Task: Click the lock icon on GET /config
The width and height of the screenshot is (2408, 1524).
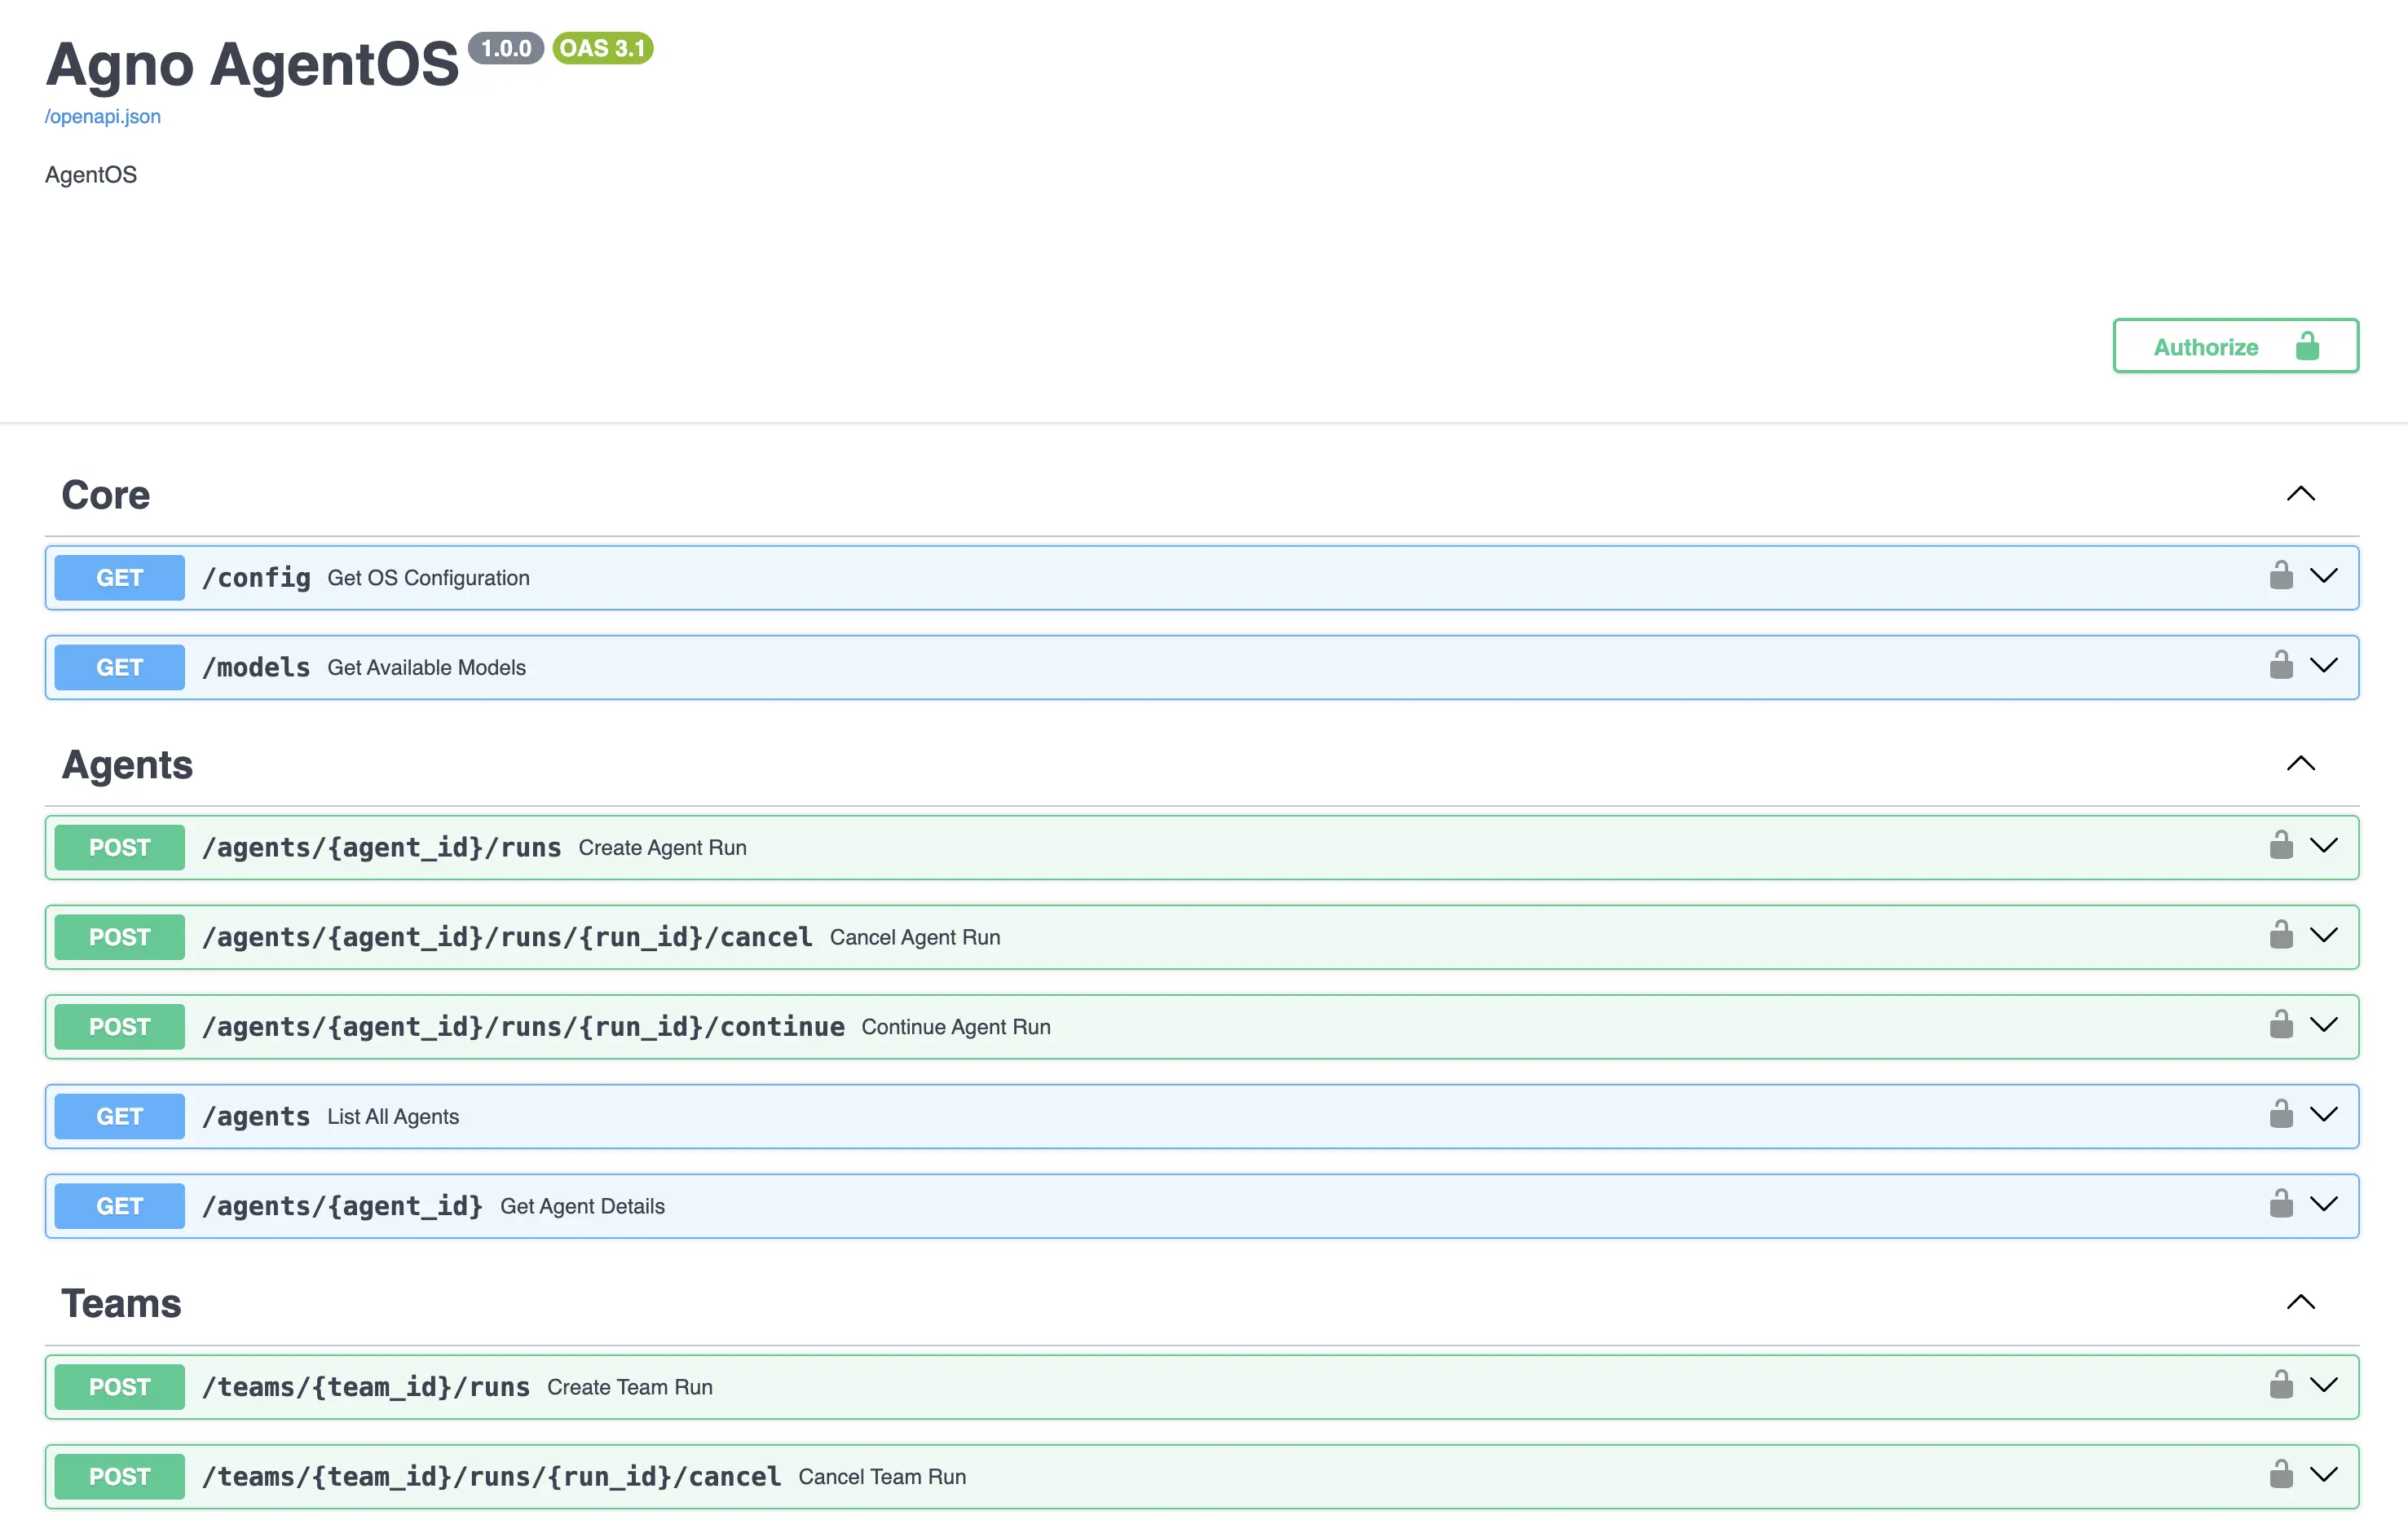Action: [x=2281, y=575]
